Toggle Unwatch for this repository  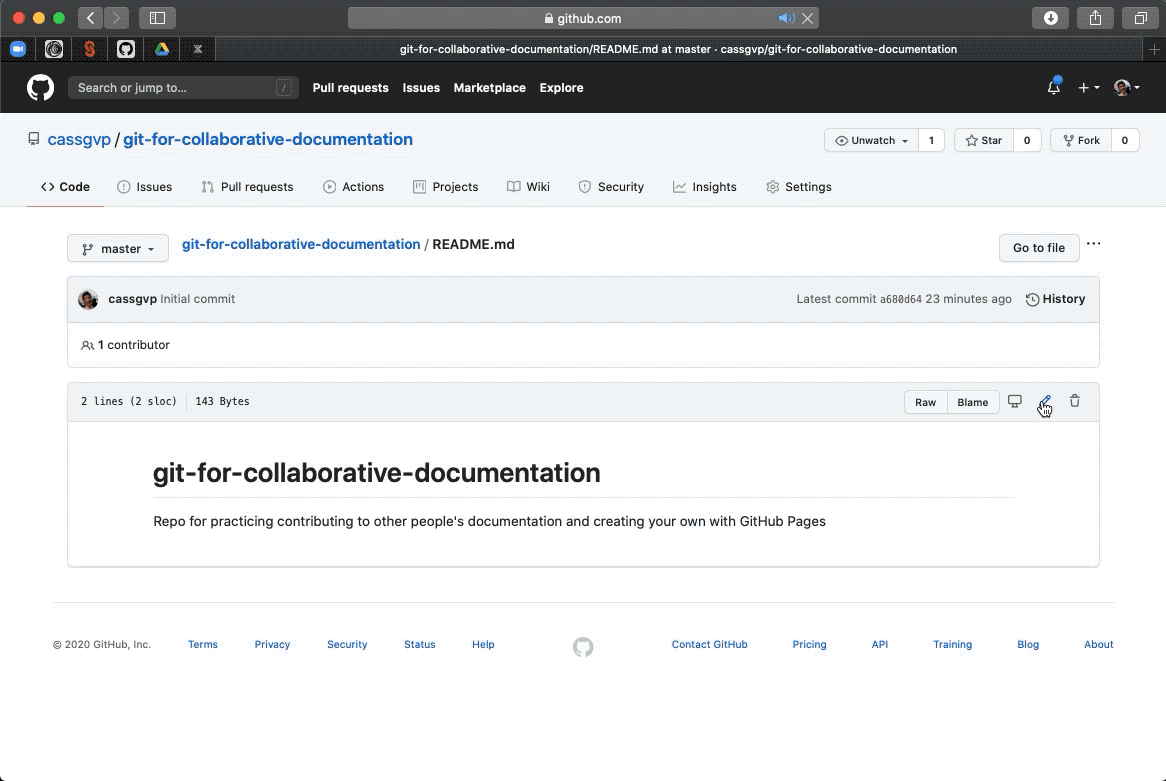[x=868, y=140]
